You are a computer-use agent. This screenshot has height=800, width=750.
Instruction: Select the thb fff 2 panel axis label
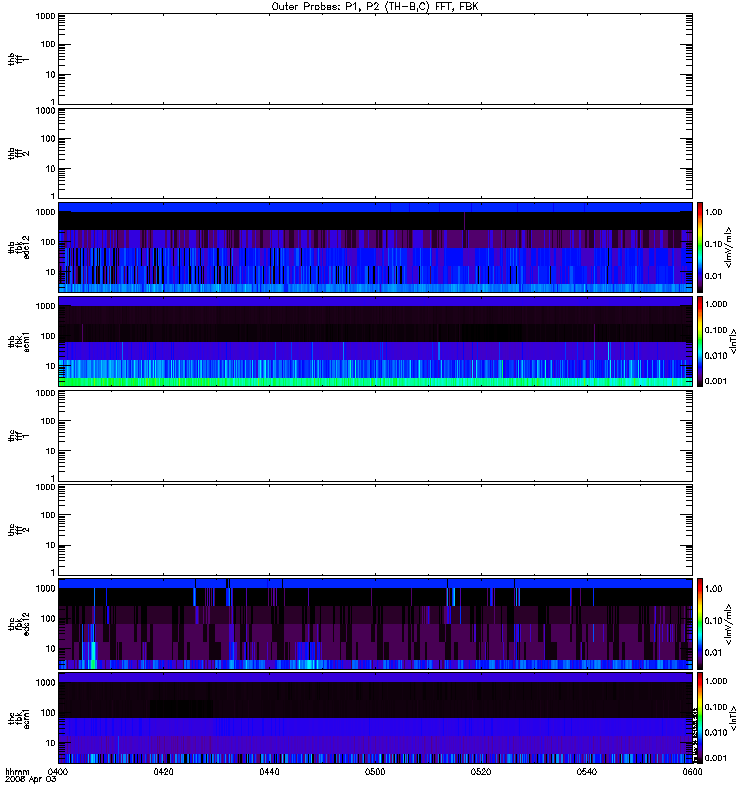pyautogui.click(x=18, y=154)
